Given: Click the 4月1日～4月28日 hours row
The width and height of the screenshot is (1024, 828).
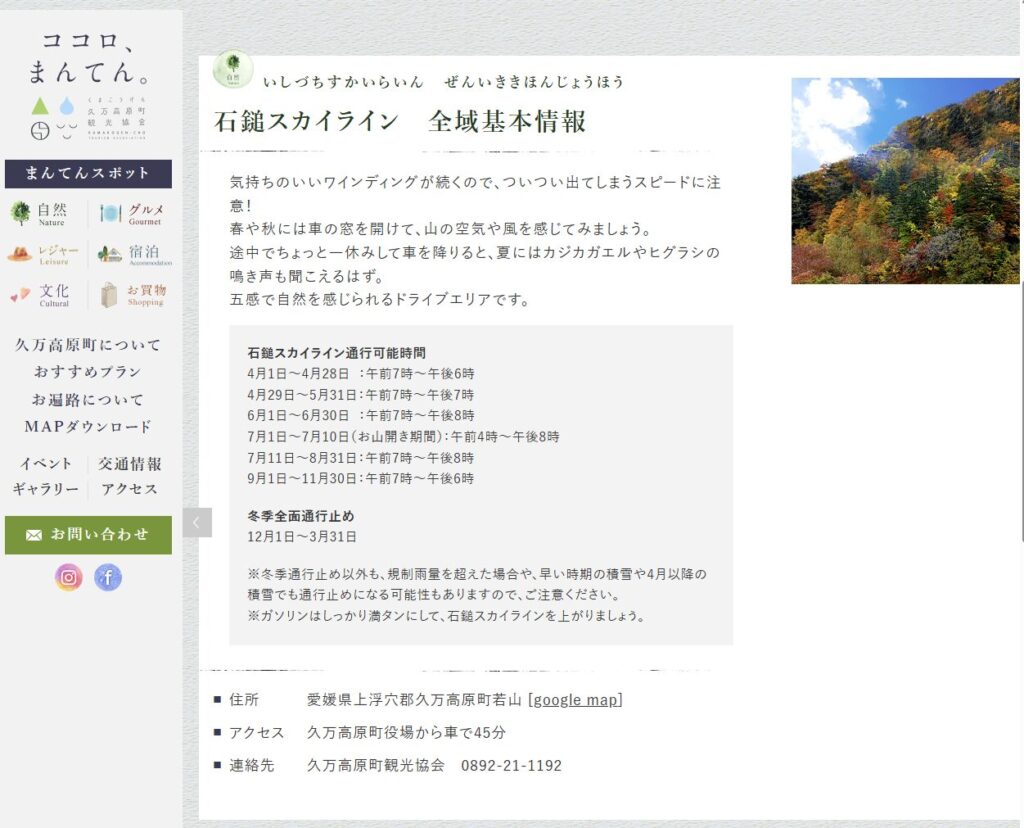Looking at the screenshot, I should pos(360,374).
